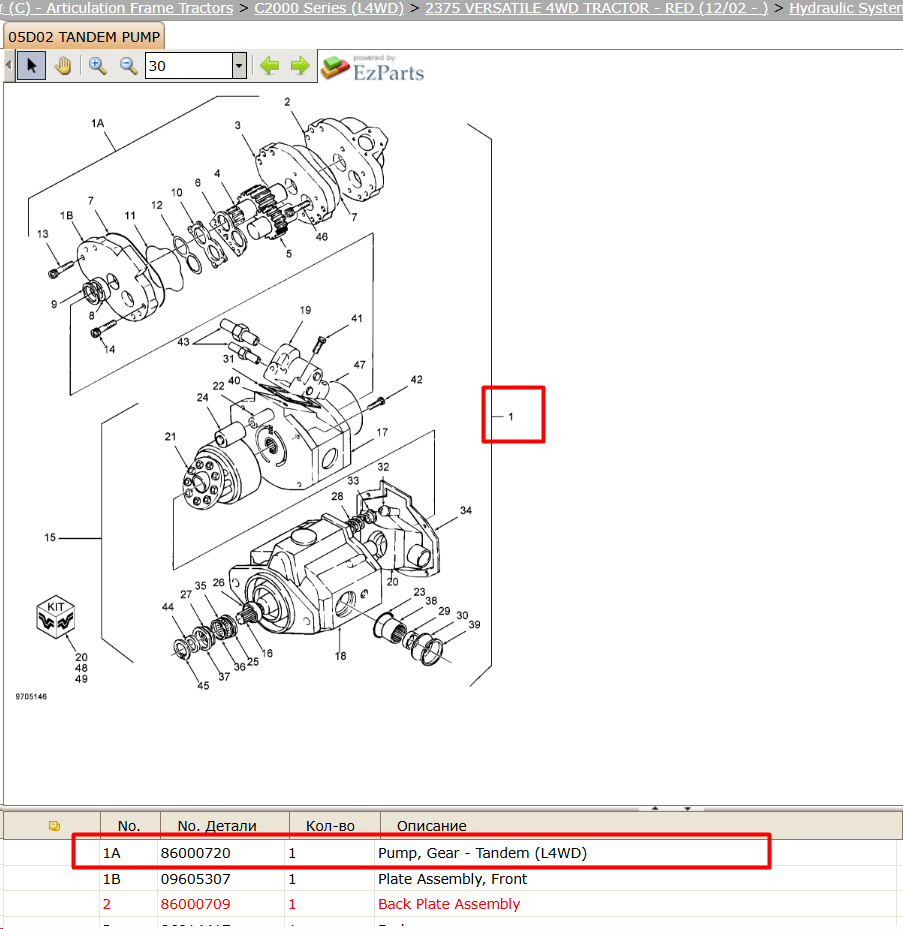903x929 pixels.
Task: Click callout 34 in the diagram
Action: [466, 510]
